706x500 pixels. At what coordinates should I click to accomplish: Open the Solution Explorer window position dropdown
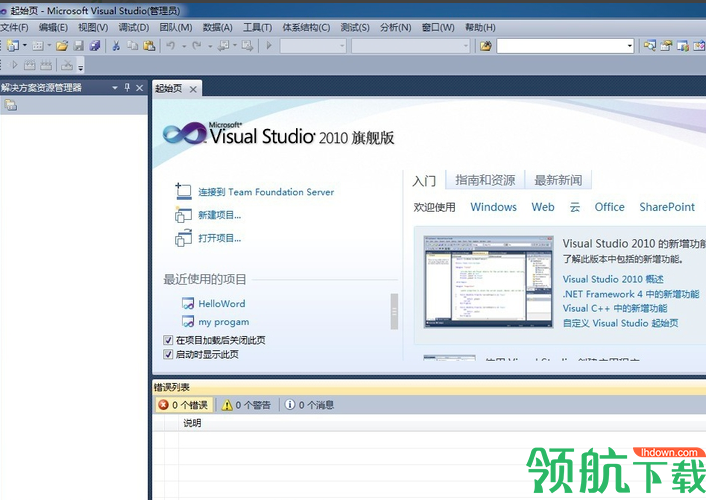point(115,88)
